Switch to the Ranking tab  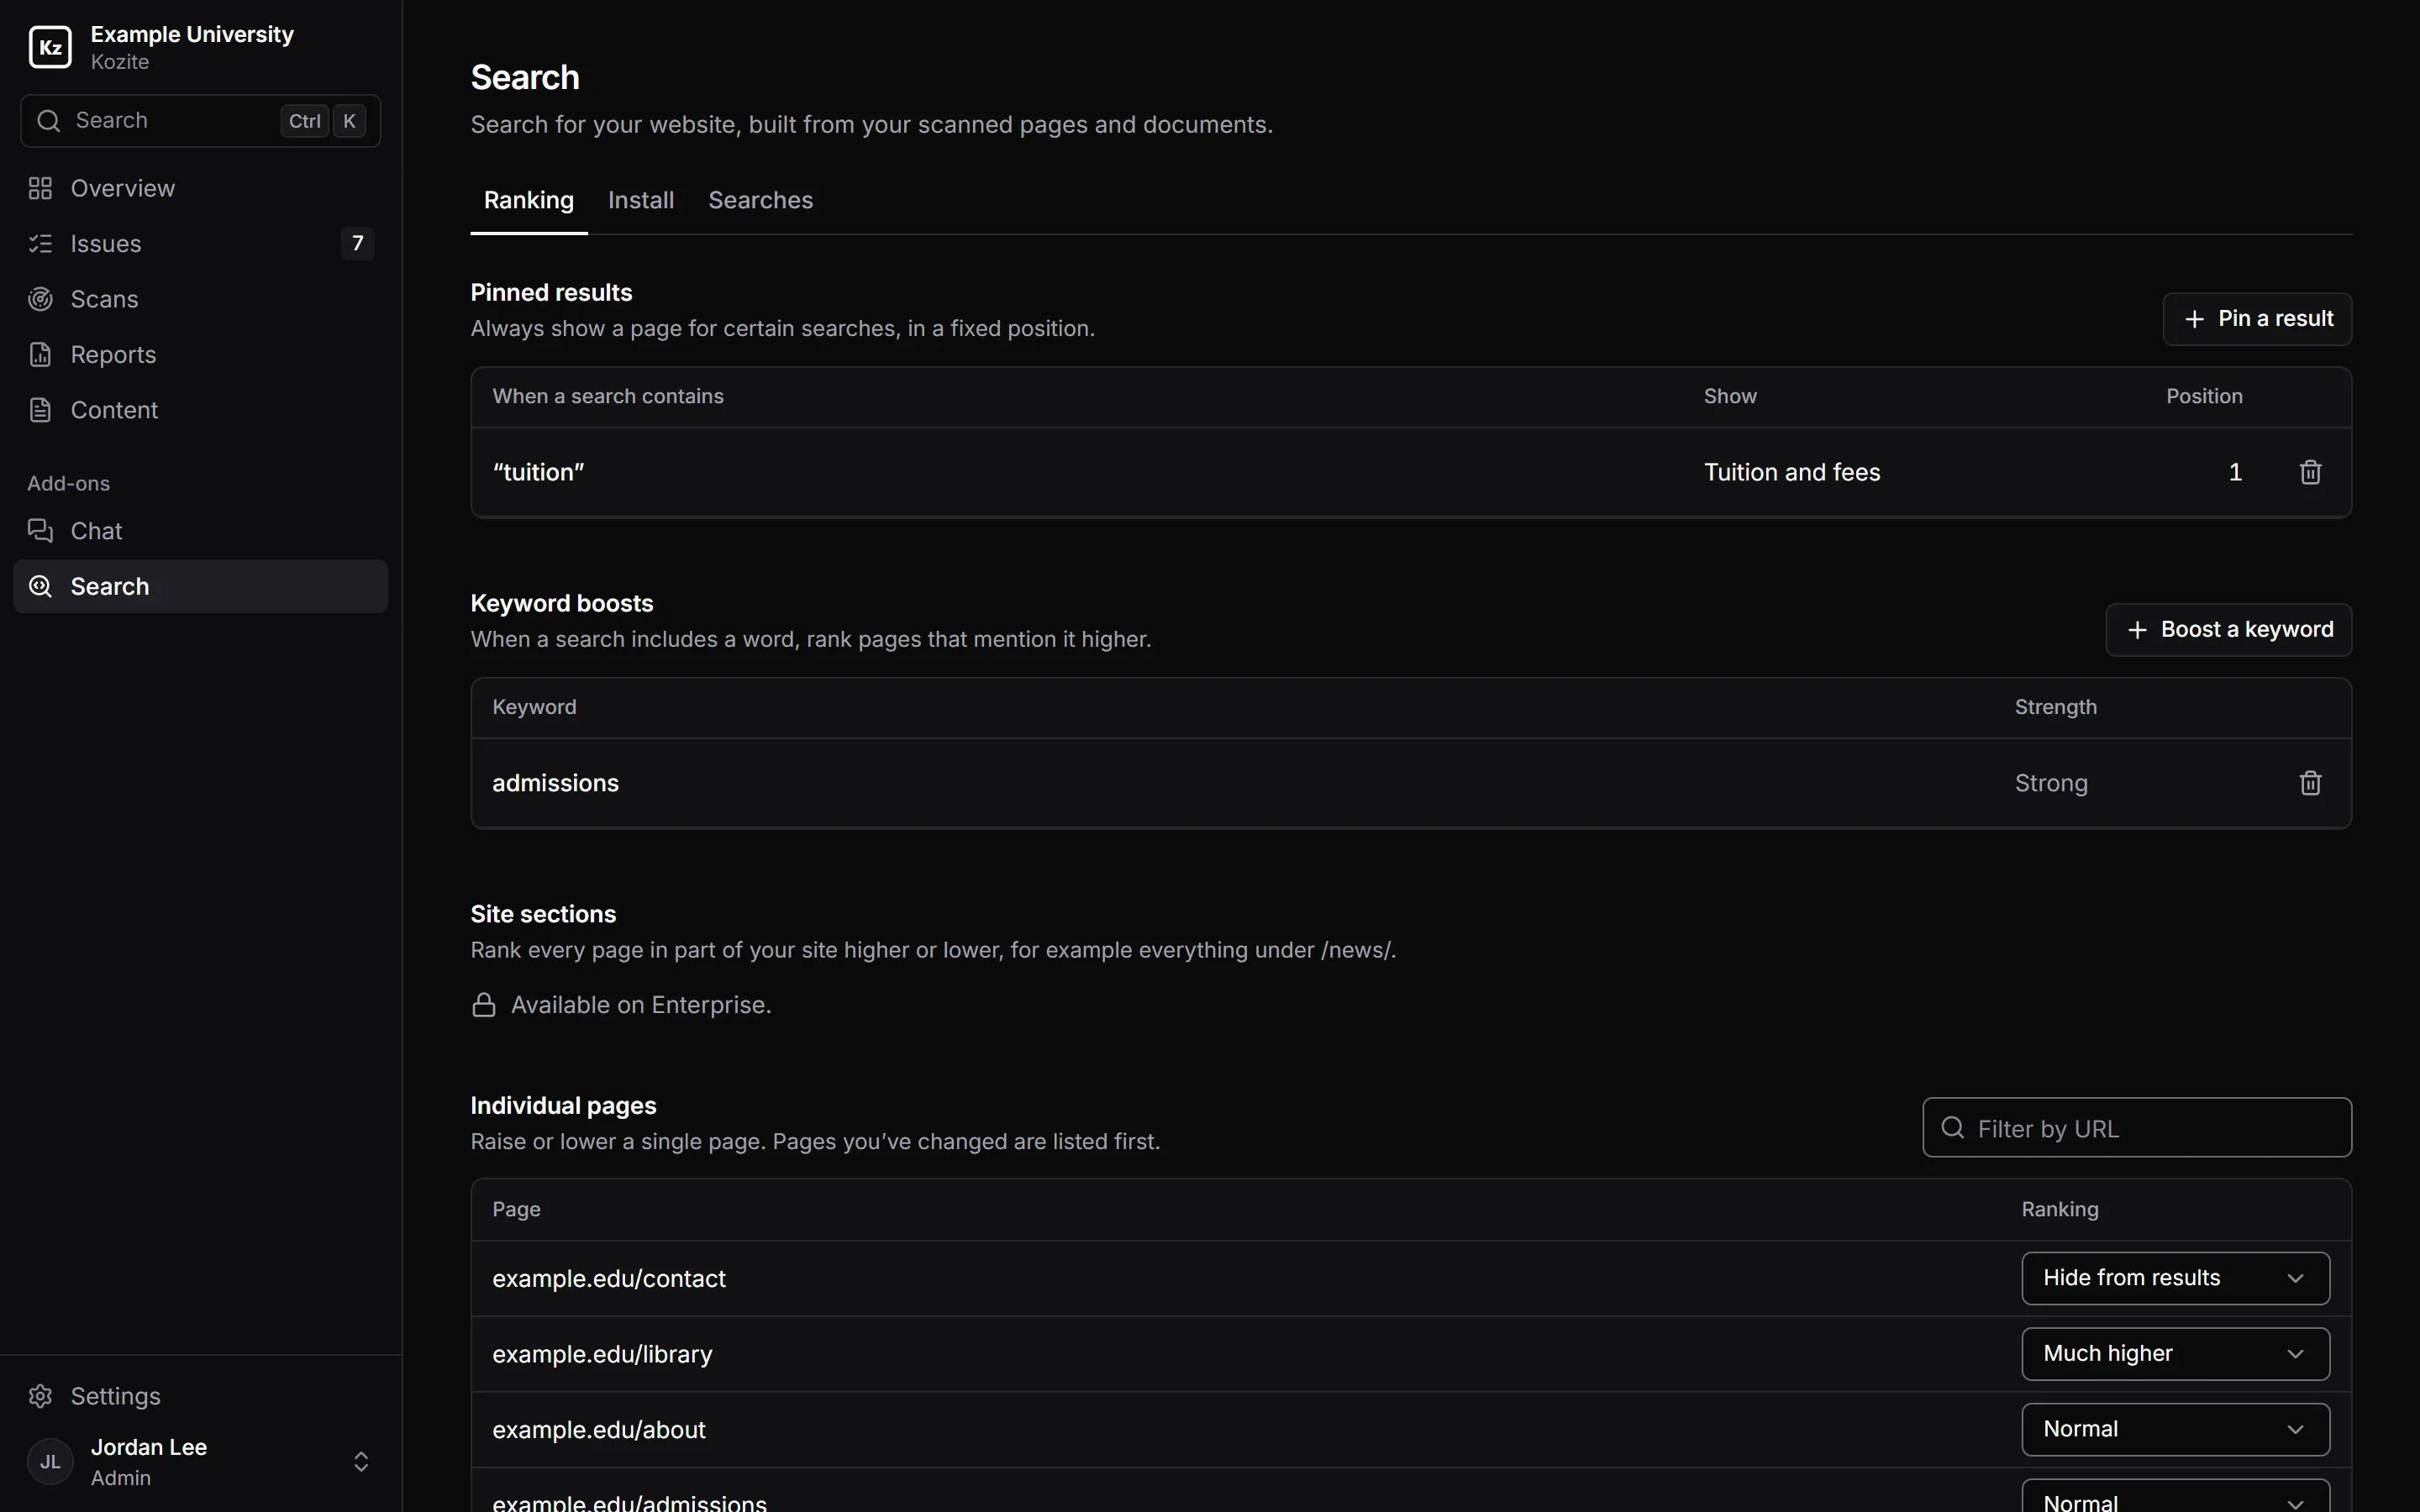pos(529,200)
